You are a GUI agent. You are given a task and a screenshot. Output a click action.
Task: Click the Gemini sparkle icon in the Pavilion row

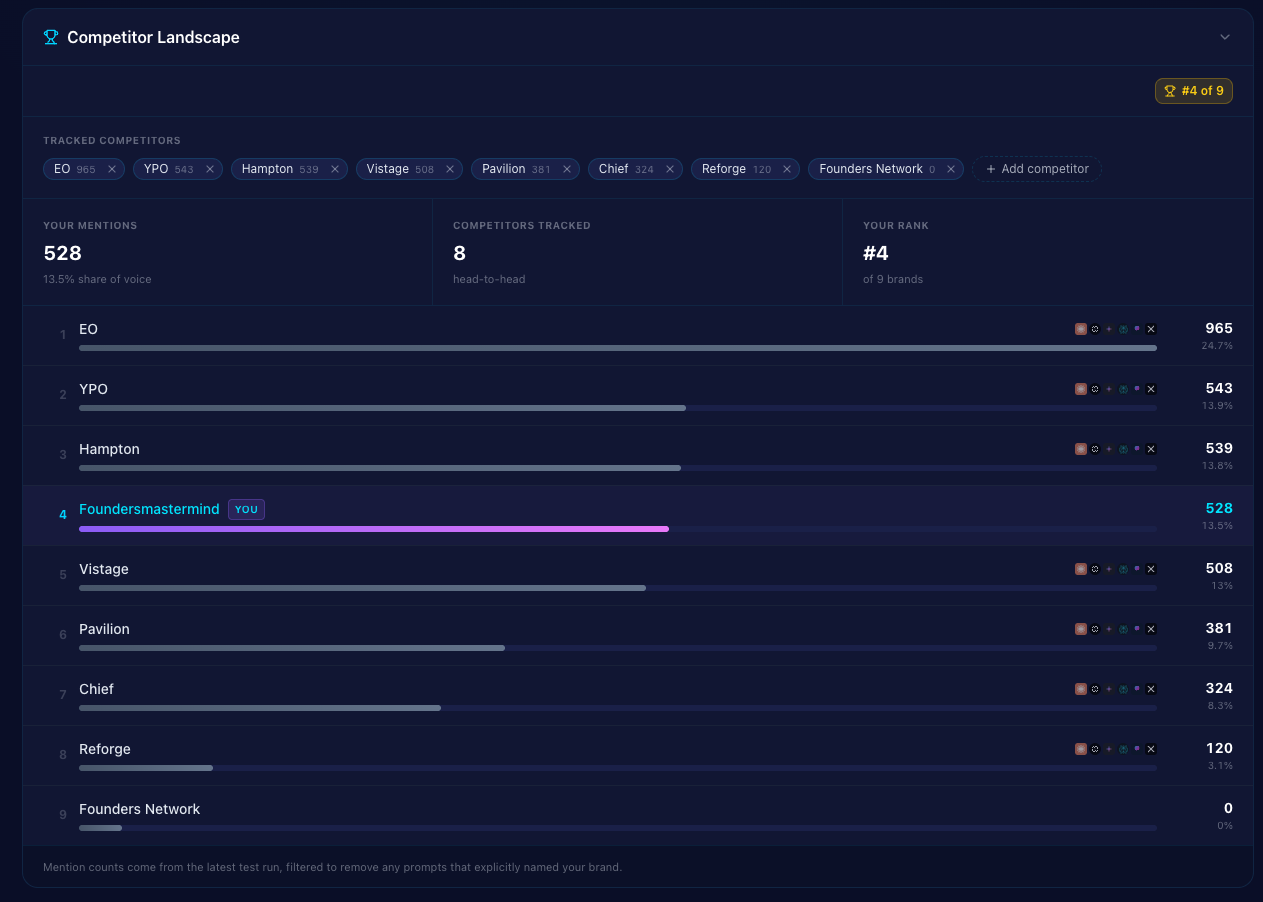click(x=1109, y=629)
